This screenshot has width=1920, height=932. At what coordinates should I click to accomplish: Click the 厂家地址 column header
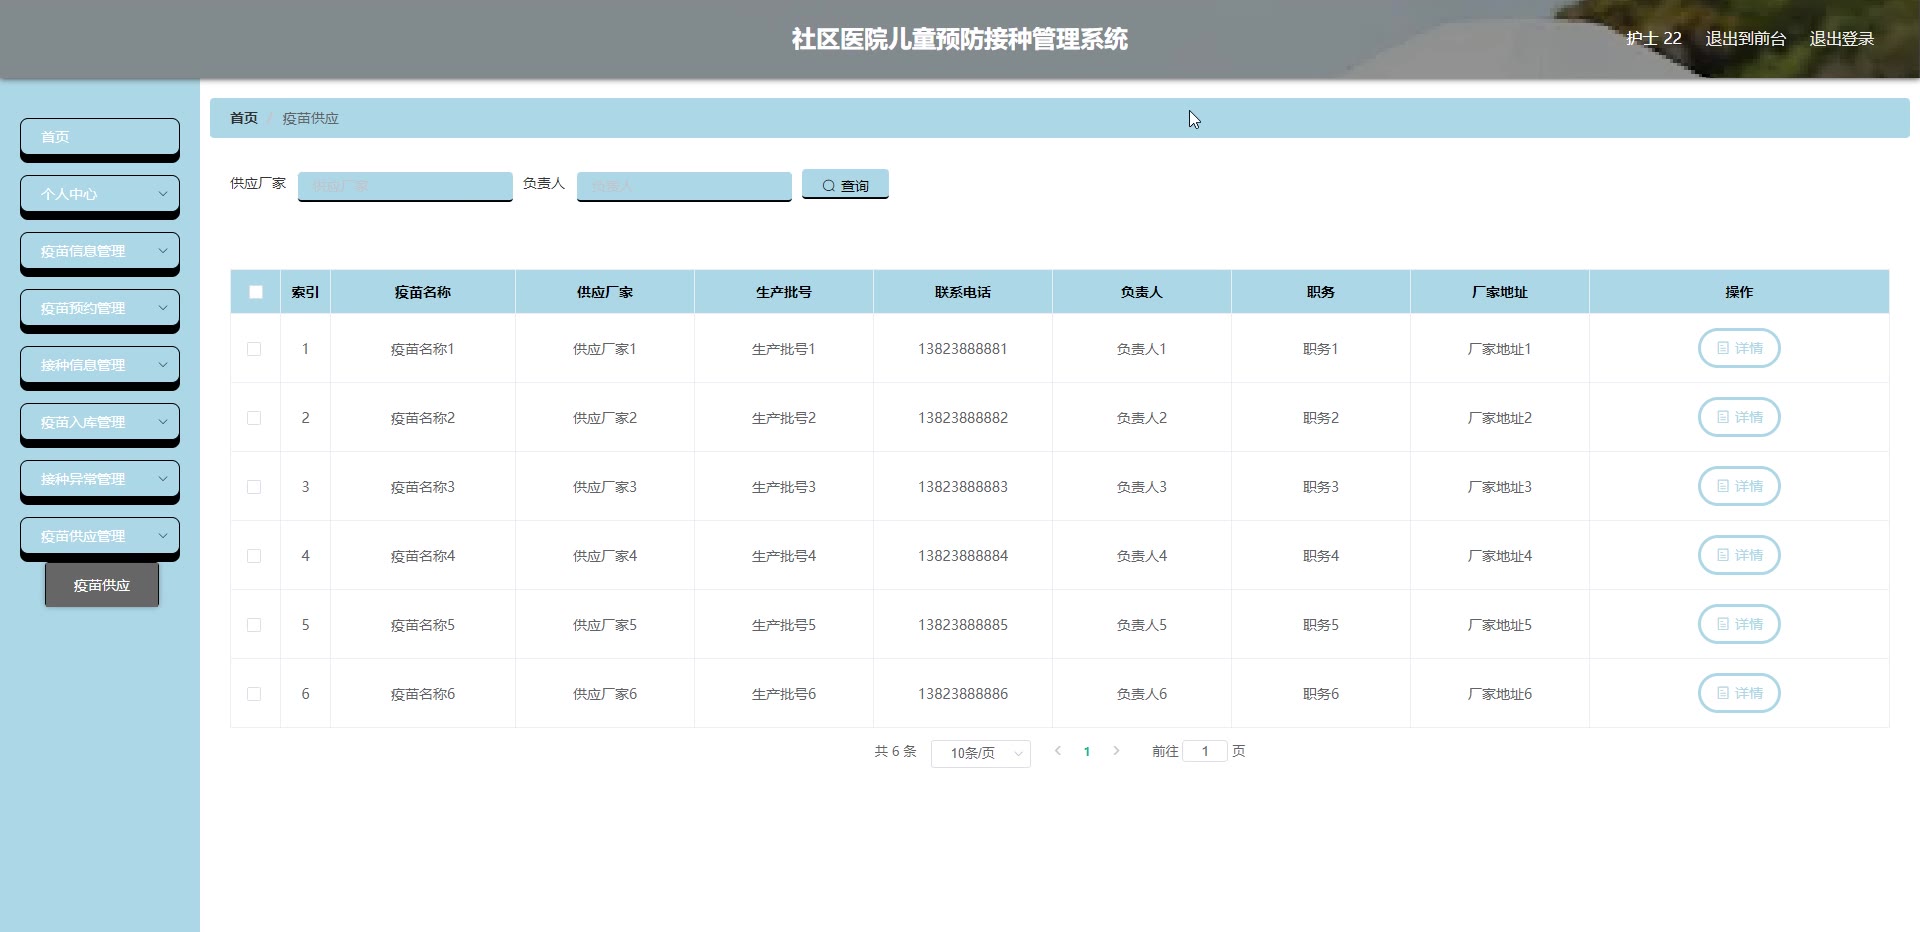(1500, 292)
